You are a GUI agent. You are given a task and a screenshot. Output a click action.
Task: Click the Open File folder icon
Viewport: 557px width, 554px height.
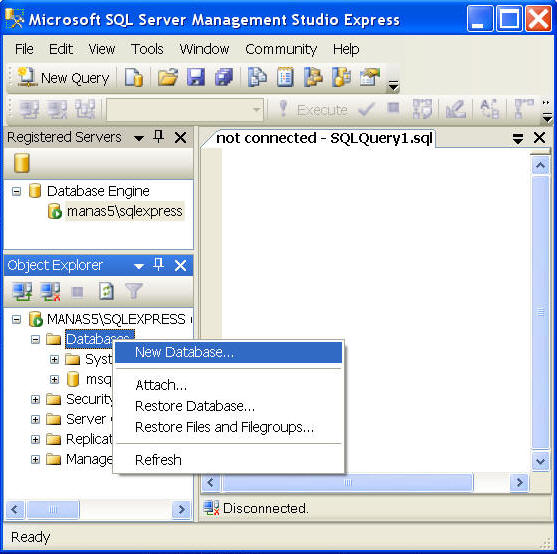[167, 77]
